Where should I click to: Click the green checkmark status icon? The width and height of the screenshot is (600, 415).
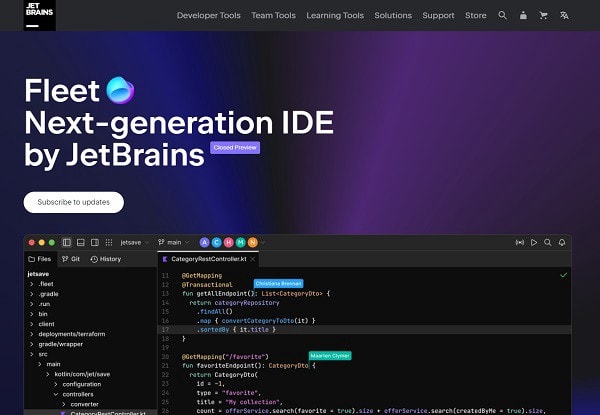tap(563, 275)
